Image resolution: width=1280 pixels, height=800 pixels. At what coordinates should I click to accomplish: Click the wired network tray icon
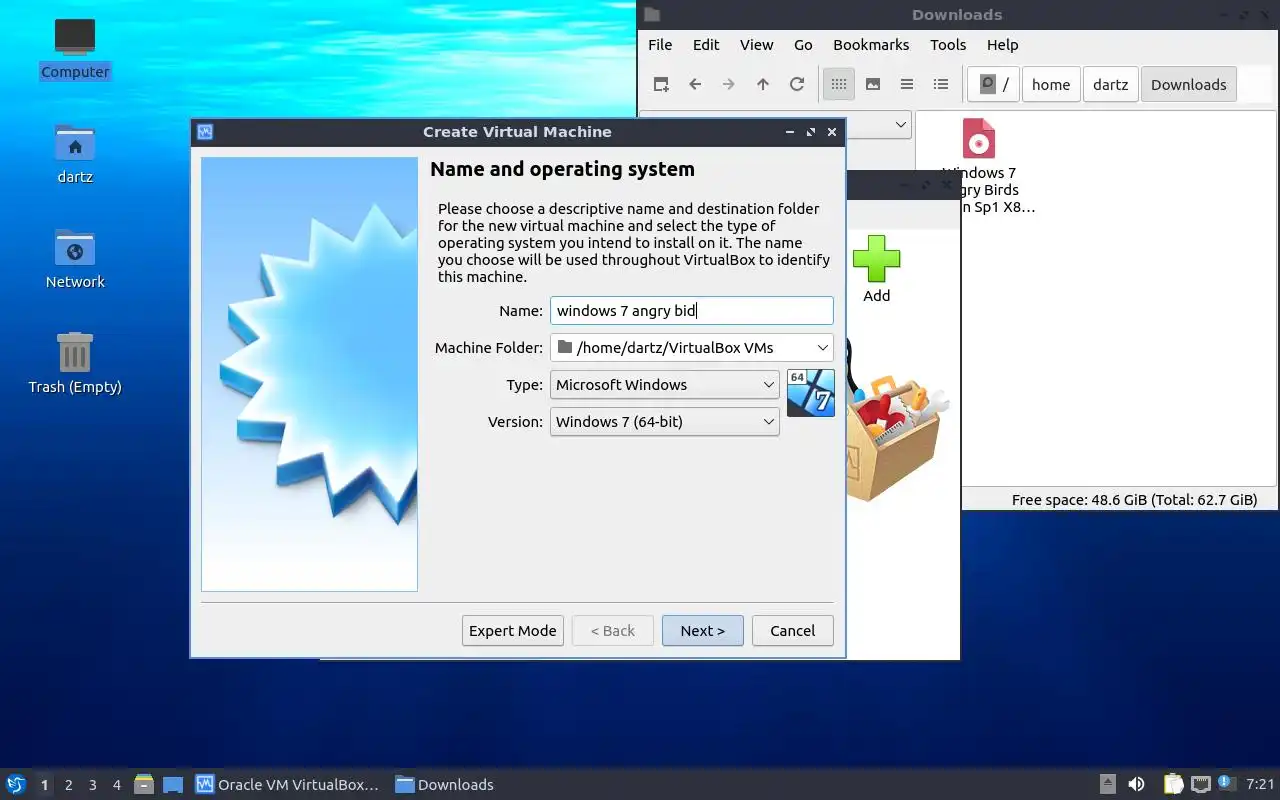pos(1200,784)
